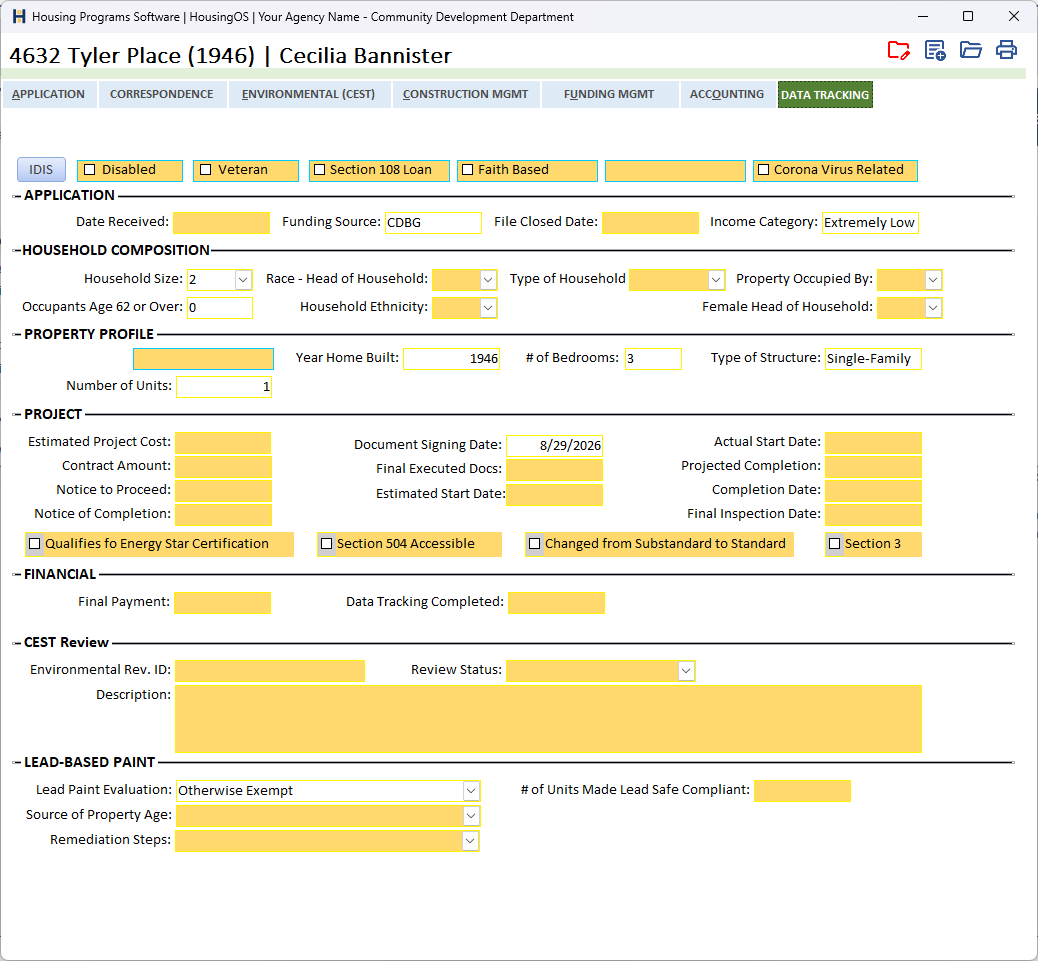Click the printer icon

click(x=1006, y=50)
